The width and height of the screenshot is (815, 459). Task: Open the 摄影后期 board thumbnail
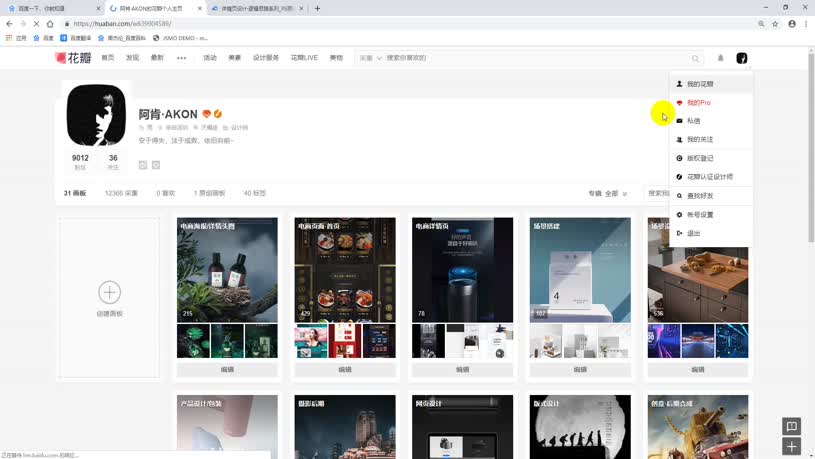point(345,427)
